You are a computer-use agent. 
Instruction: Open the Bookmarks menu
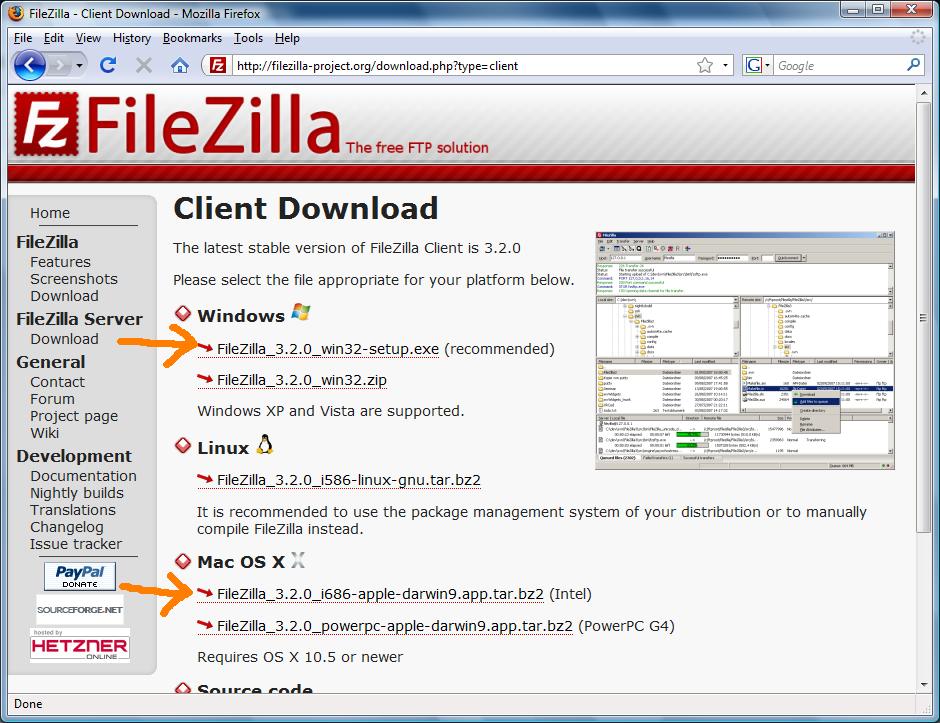[192, 38]
